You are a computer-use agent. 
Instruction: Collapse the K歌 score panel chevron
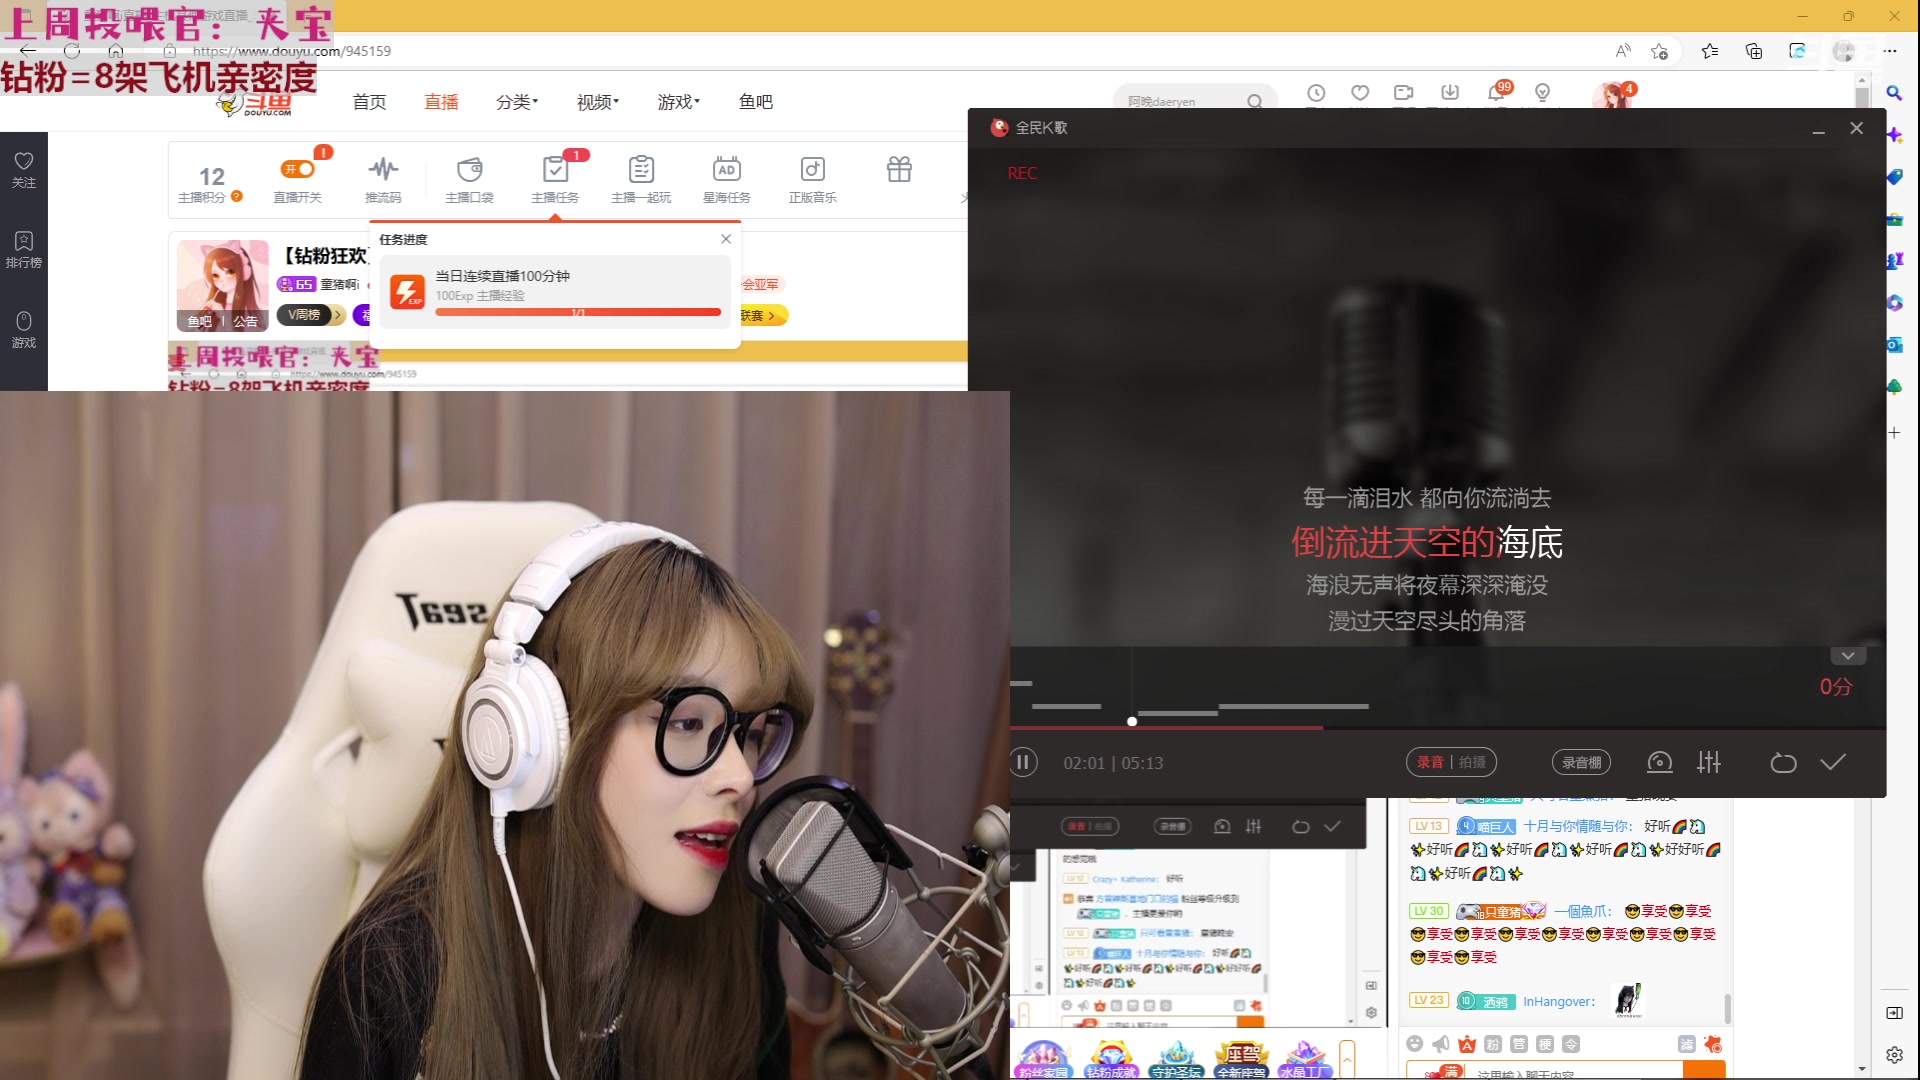point(1848,656)
